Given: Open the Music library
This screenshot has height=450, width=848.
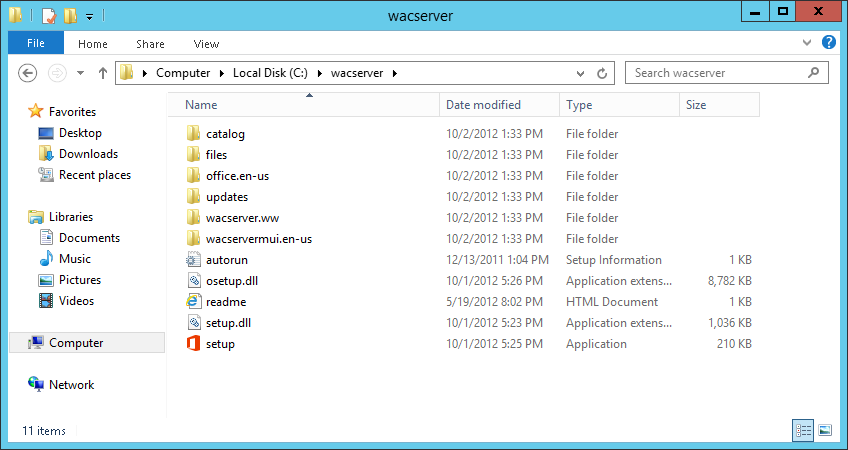Looking at the screenshot, I should pos(75,259).
